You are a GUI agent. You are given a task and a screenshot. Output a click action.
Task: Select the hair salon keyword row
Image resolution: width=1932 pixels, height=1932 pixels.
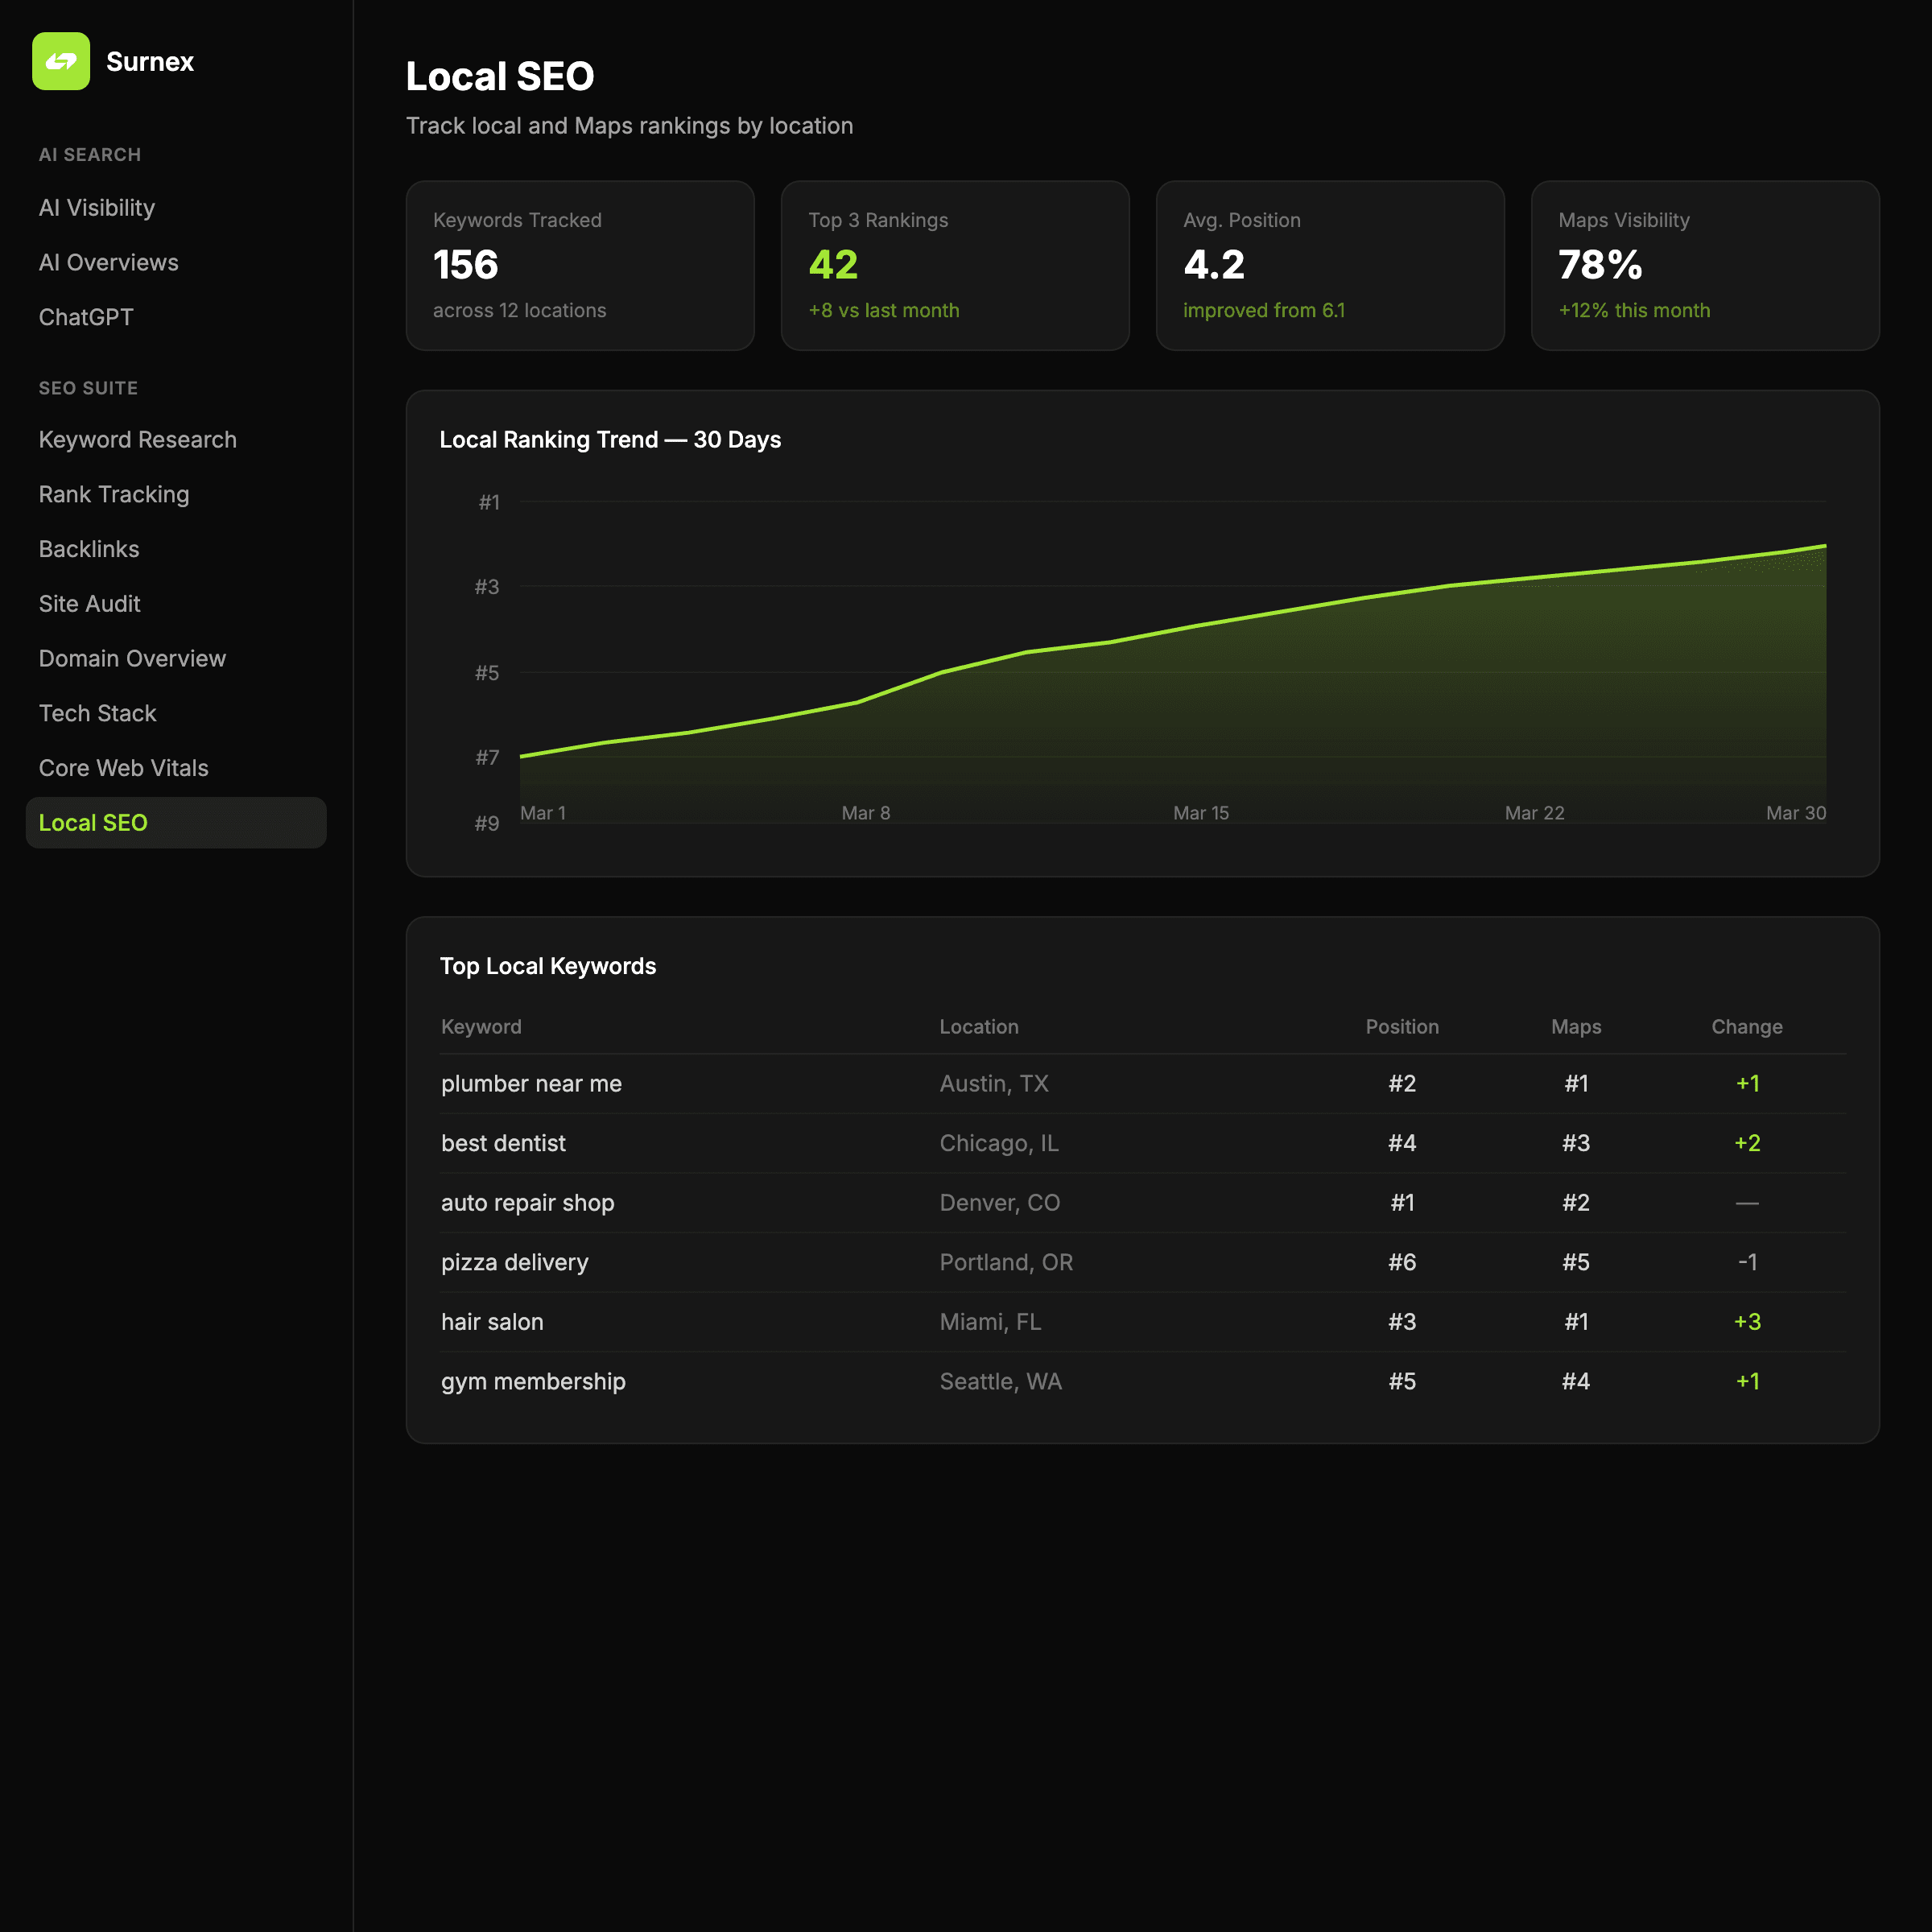click(x=492, y=1322)
